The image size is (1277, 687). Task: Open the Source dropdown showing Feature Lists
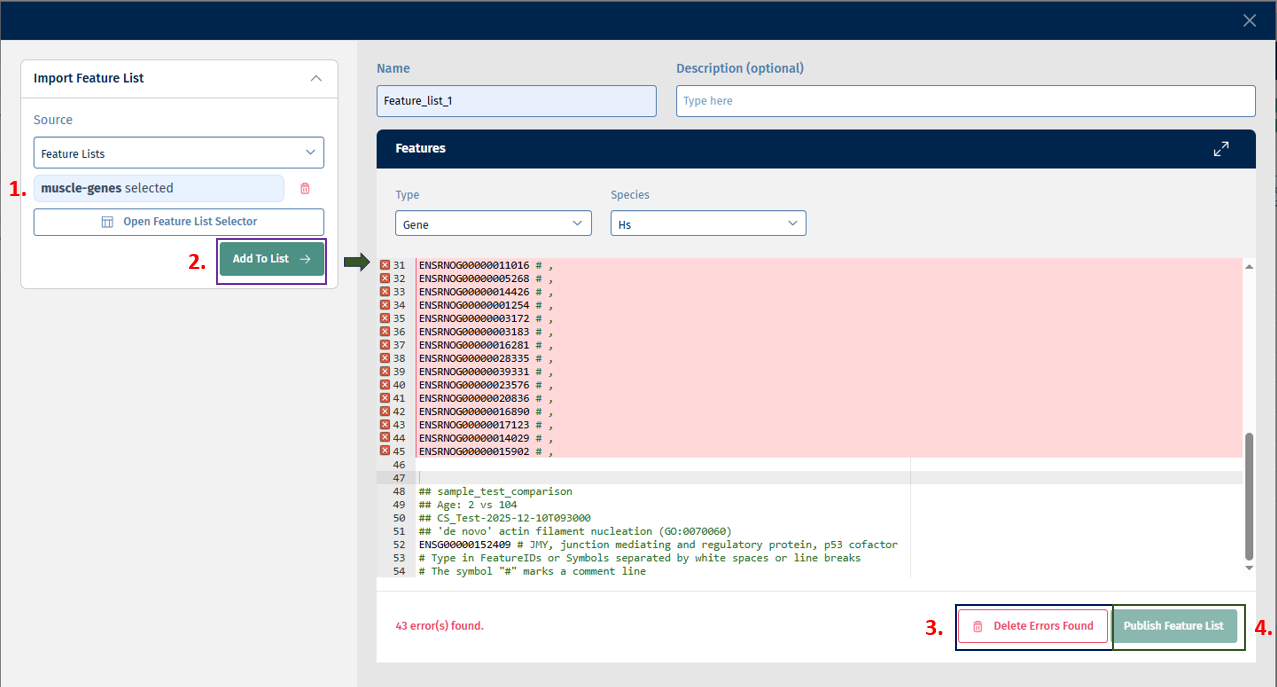tap(179, 153)
